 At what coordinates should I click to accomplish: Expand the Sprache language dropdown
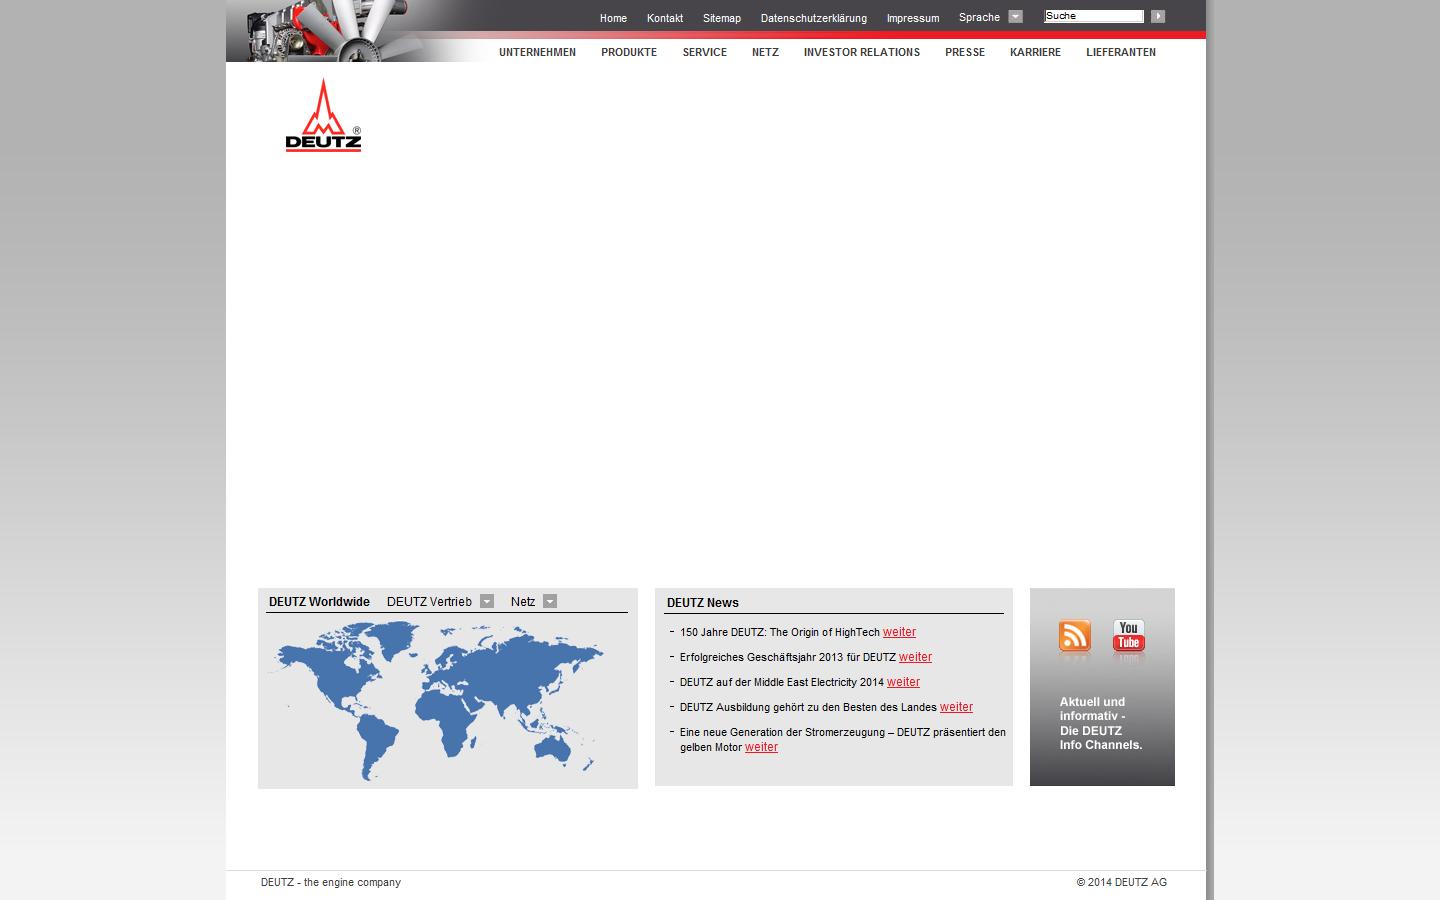point(1016,17)
